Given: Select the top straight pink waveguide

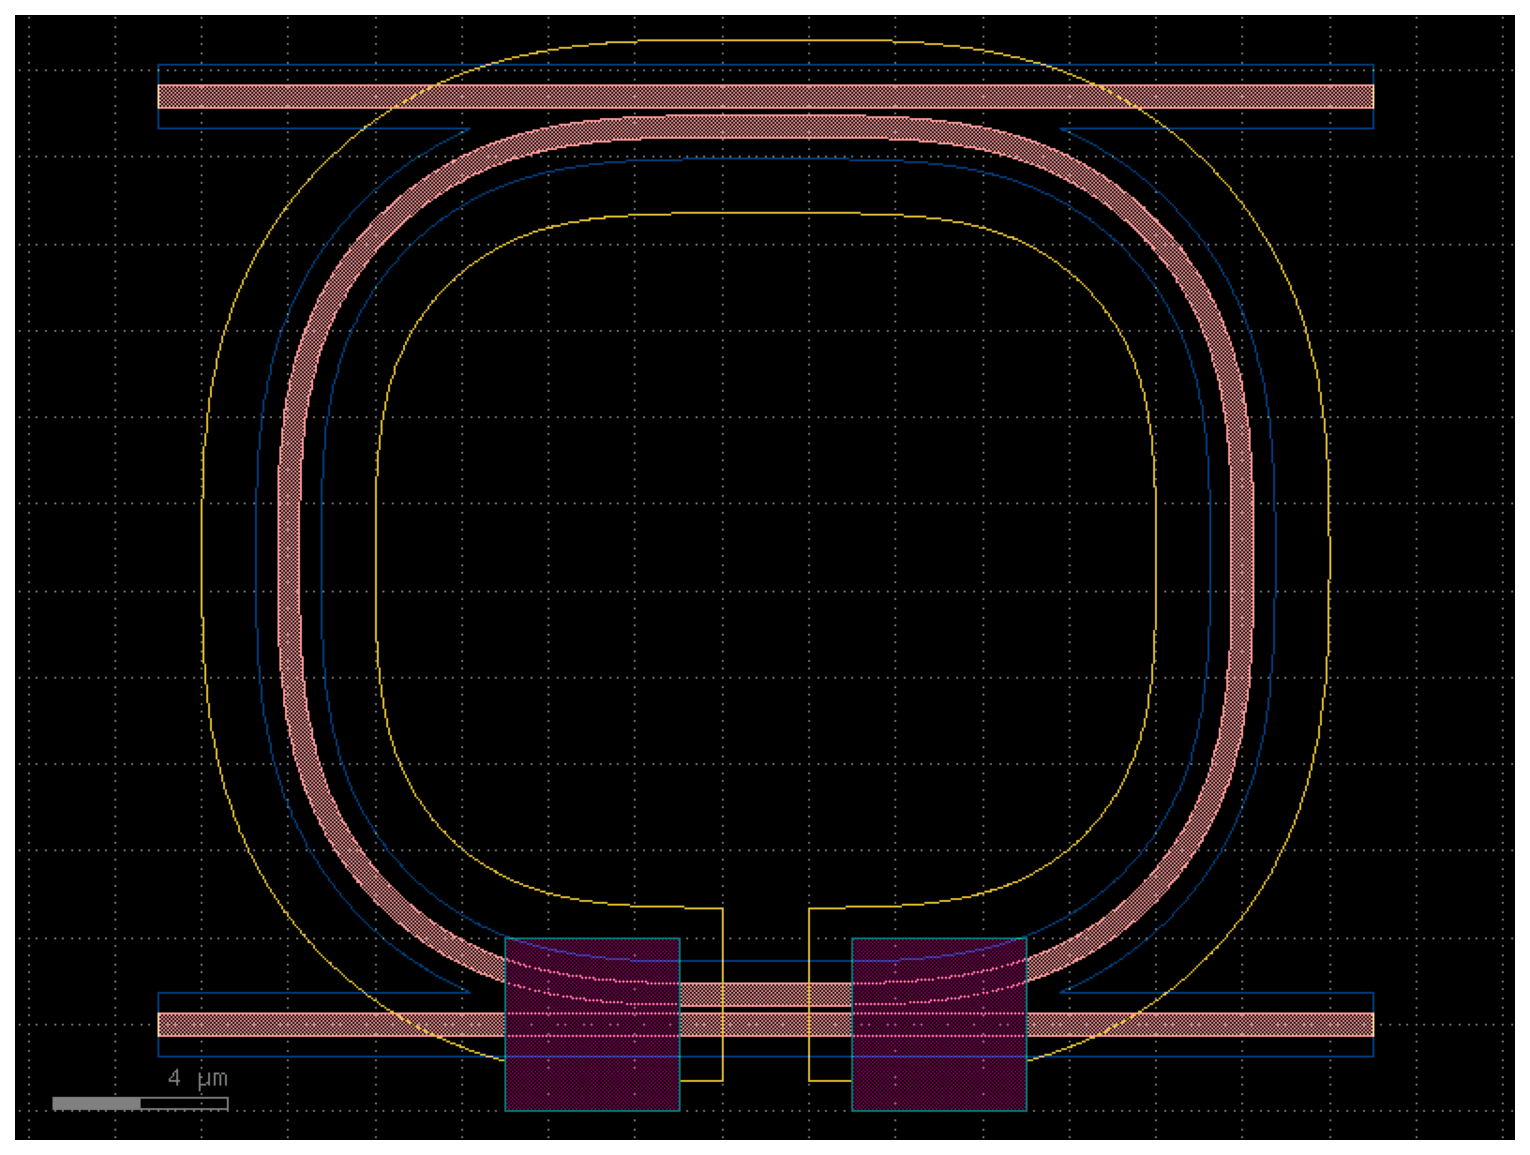Looking at the screenshot, I should [766, 97].
